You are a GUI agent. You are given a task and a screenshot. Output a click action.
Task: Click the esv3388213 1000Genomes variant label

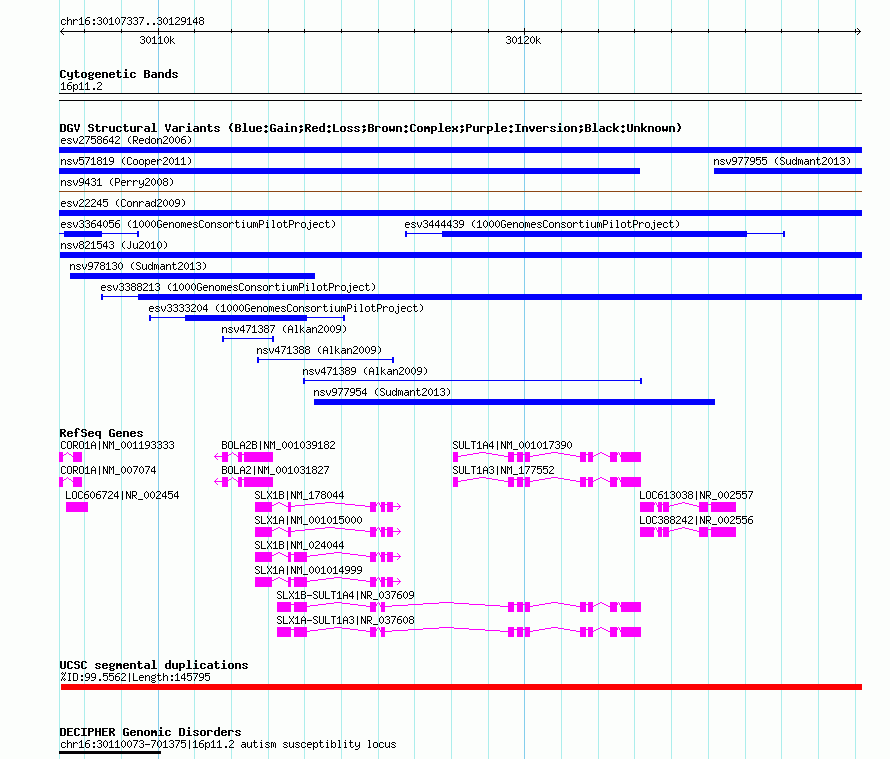(238, 287)
